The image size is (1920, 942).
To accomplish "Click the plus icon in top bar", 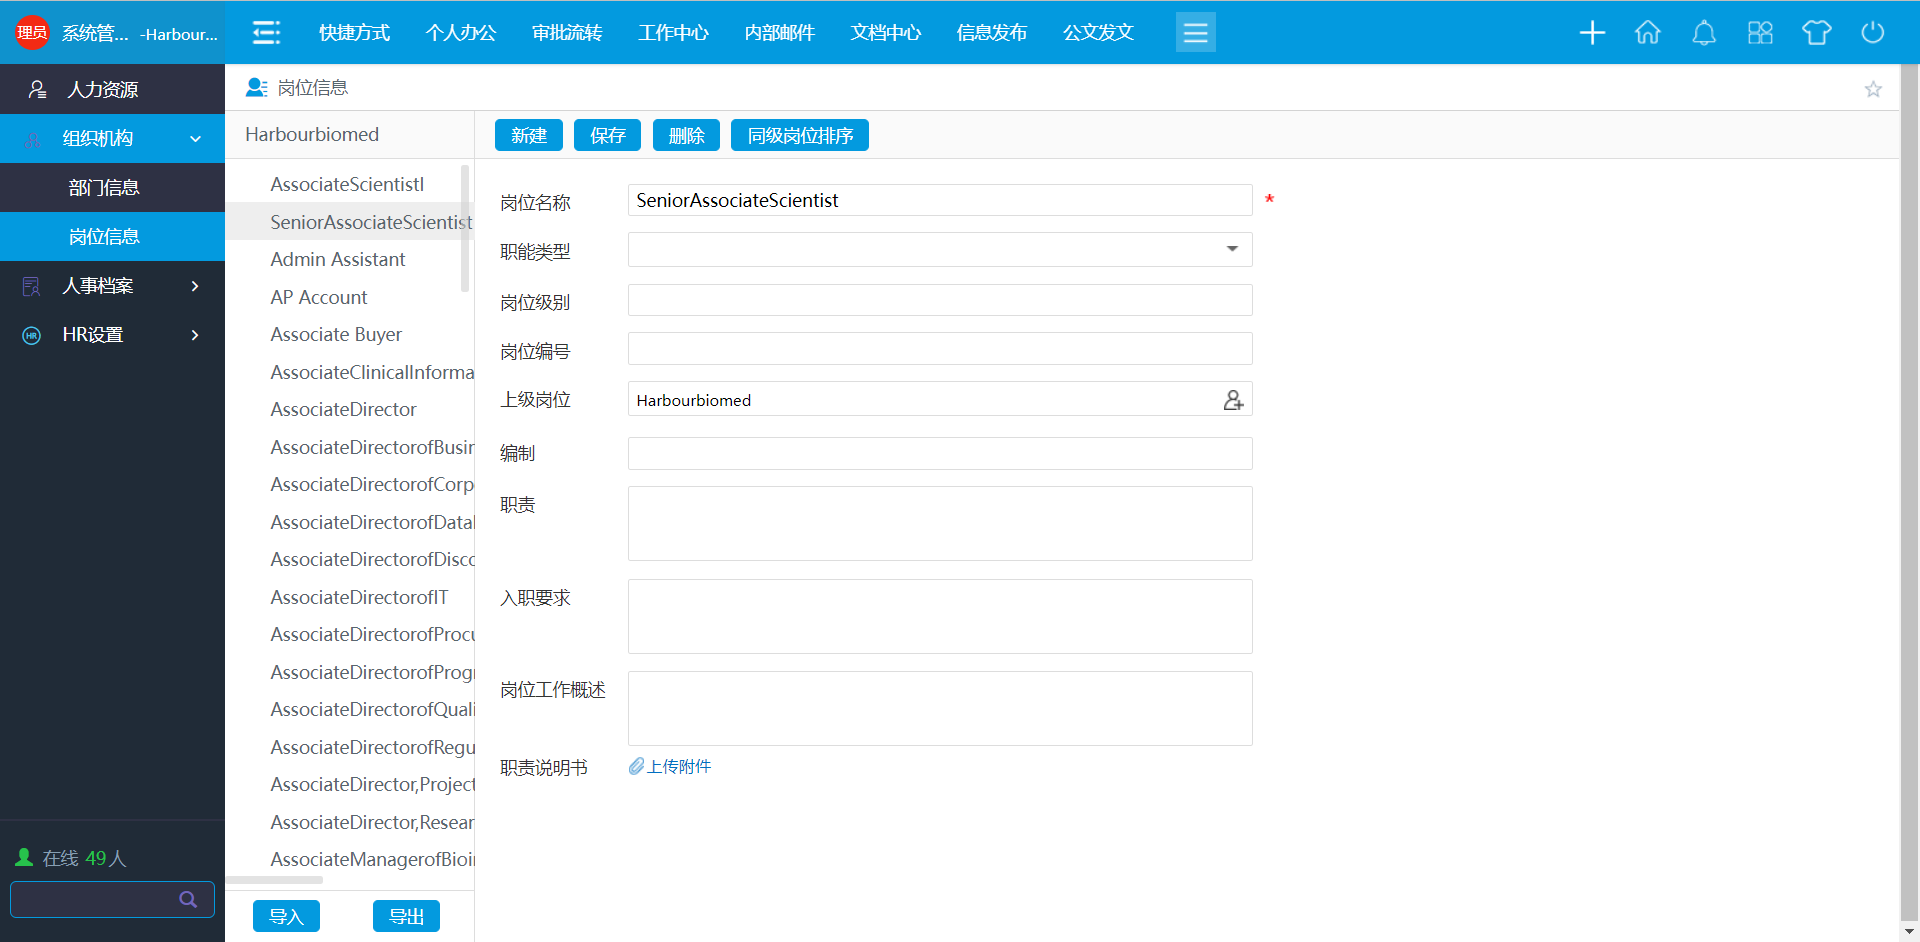I will [1592, 33].
